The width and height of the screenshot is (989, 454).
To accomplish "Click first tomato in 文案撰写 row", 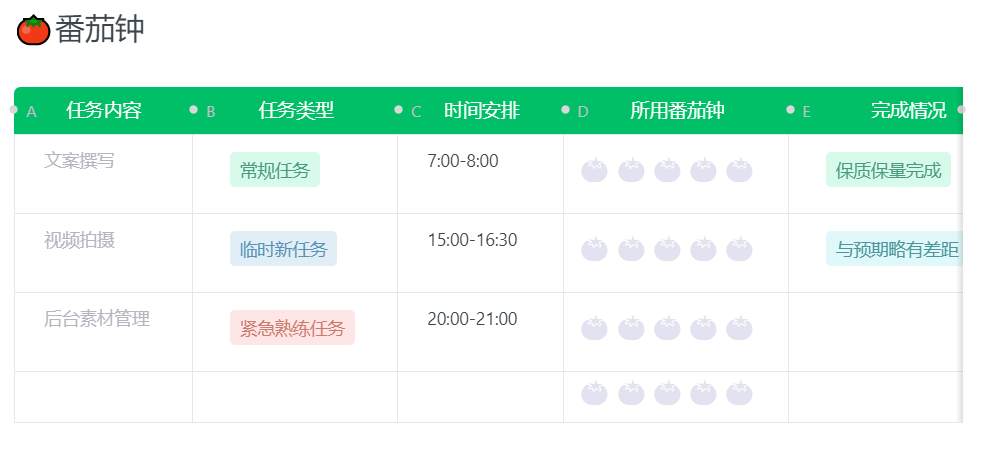I will tap(595, 170).
